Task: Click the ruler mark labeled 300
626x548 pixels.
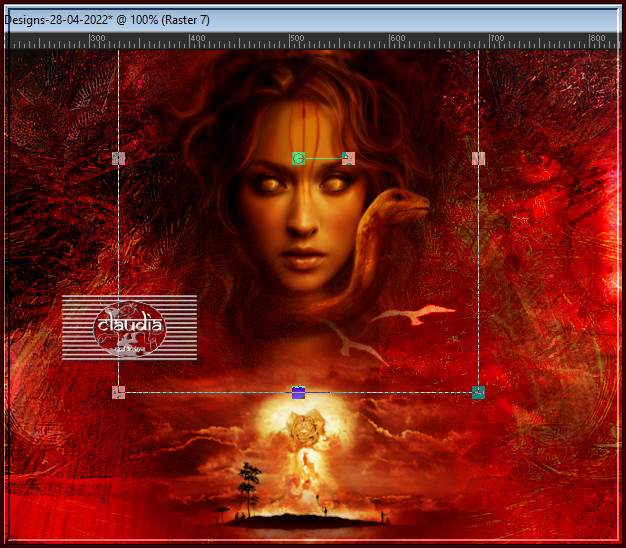Action: 97,39
